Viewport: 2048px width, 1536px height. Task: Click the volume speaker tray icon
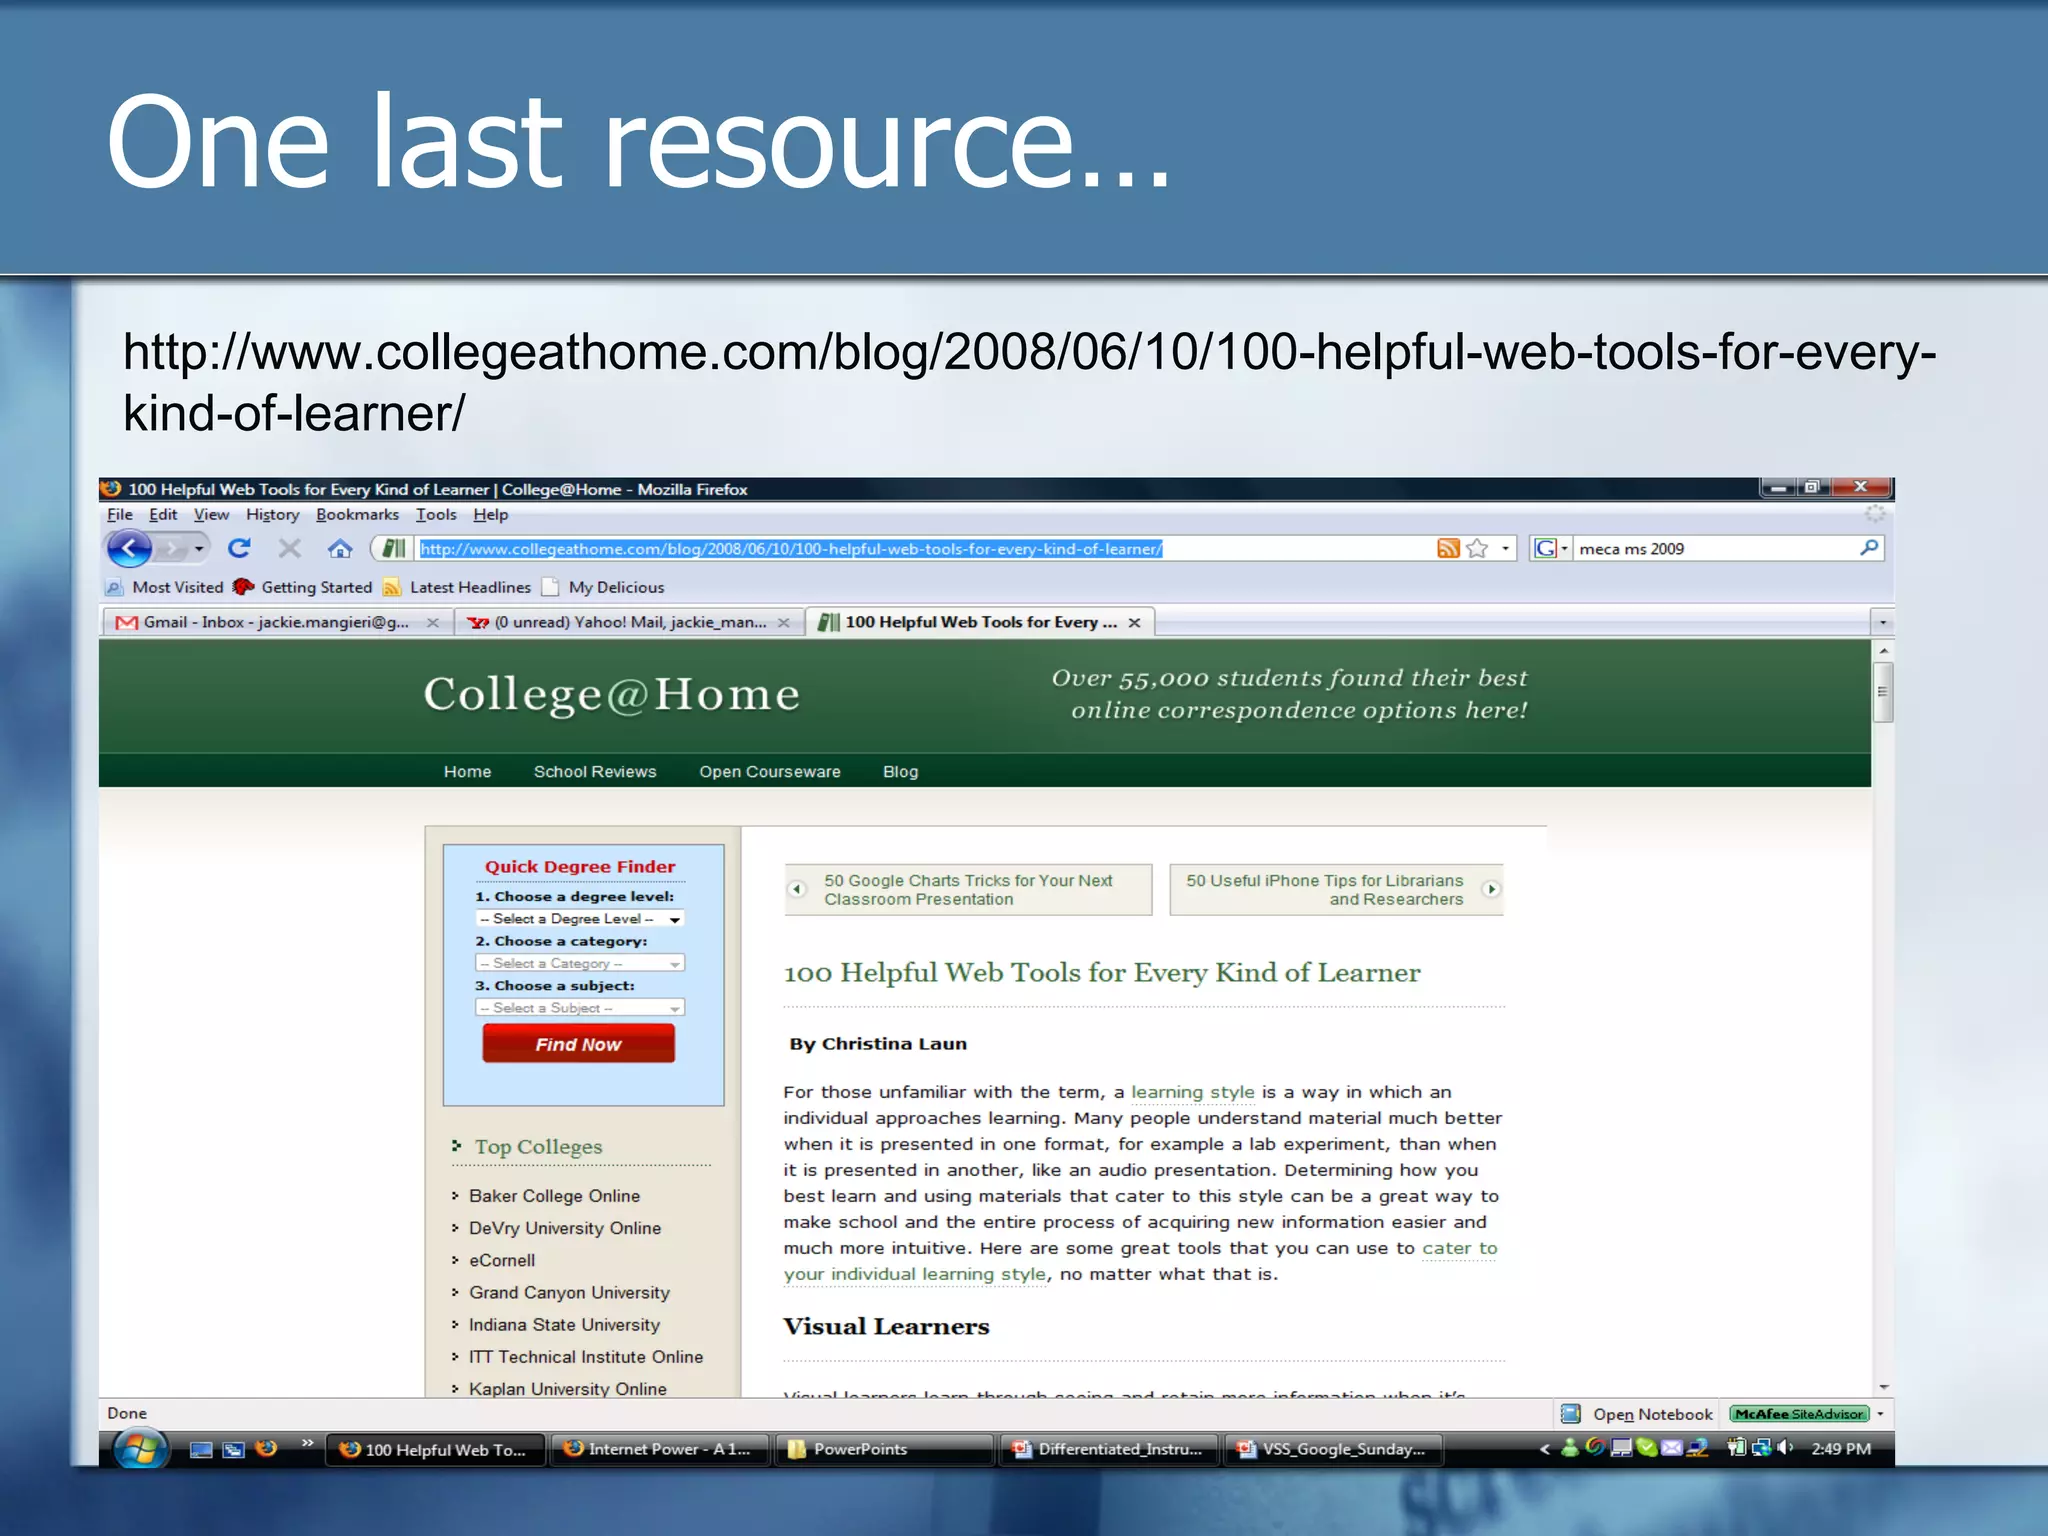pyautogui.click(x=1786, y=1448)
